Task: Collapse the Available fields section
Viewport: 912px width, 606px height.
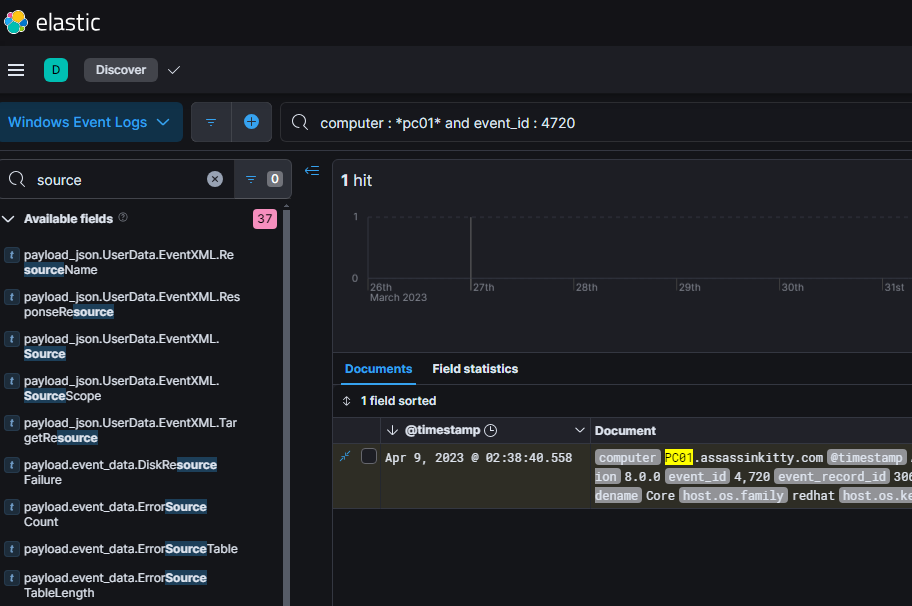Action: point(9,219)
